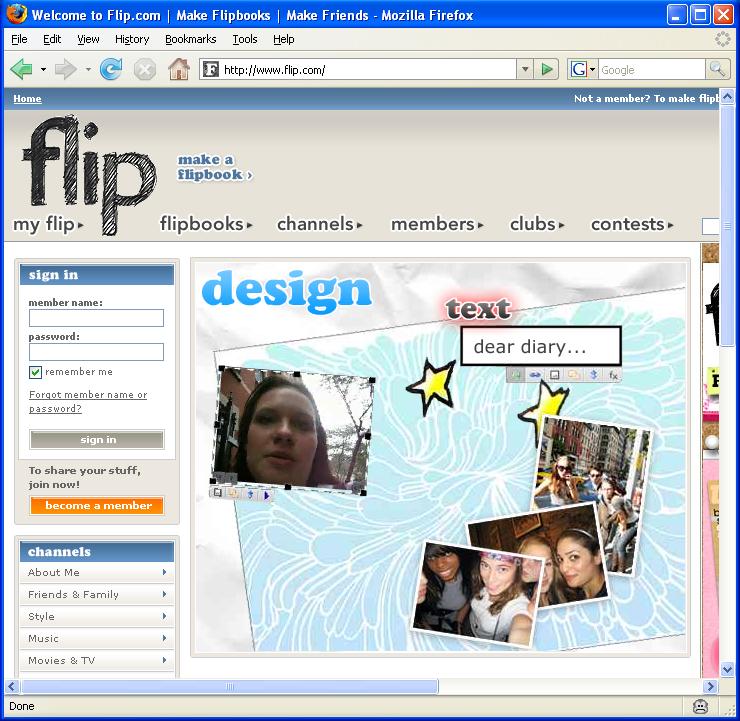This screenshot has width=740, height=721.
Task: Open the History menu
Action: click(x=132, y=39)
